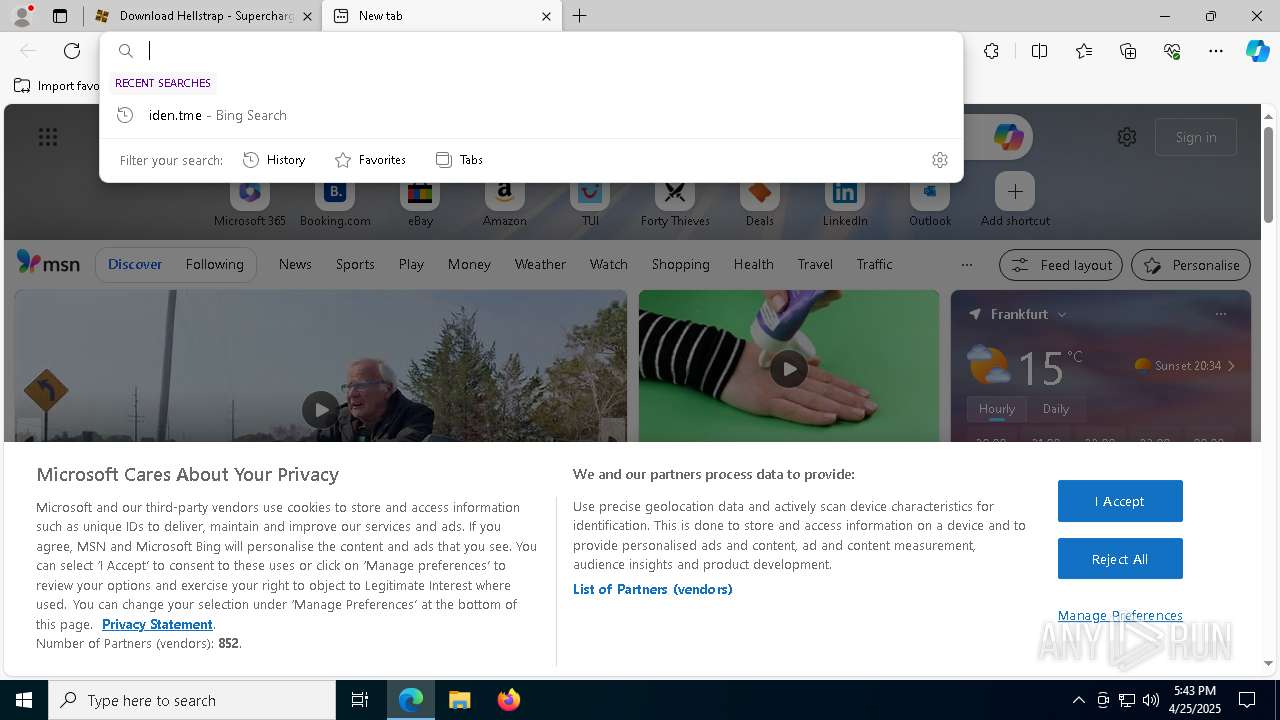The image size is (1280, 720).
Task: Switch to the Discover feed tab
Action: click(x=135, y=264)
